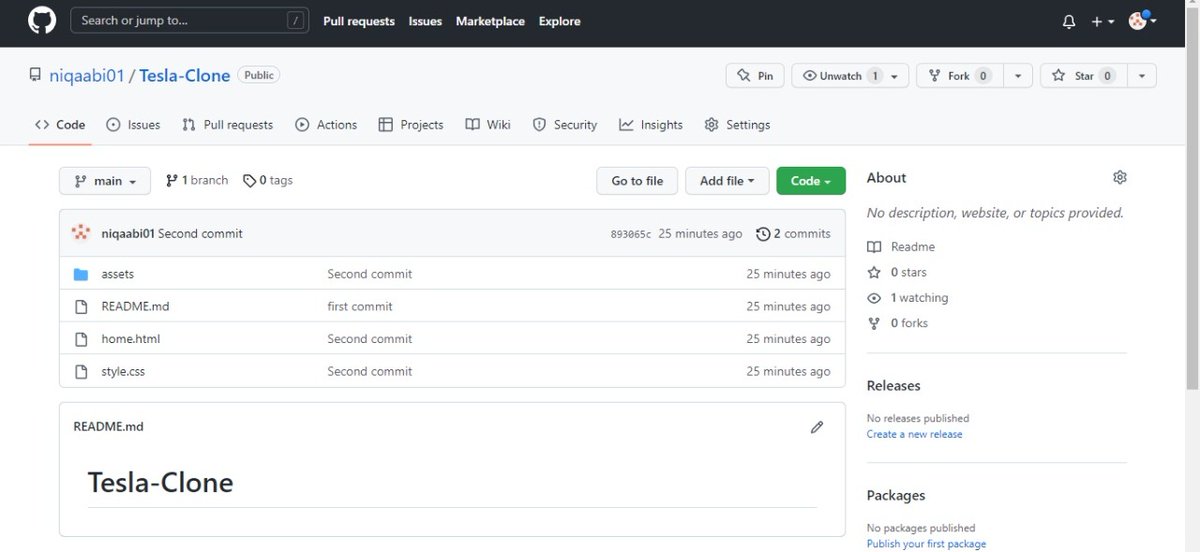This screenshot has height=552, width=1200.
Task: Click the Tesla-Clone README title
Action: pyautogui.click(x=160, y=482)
